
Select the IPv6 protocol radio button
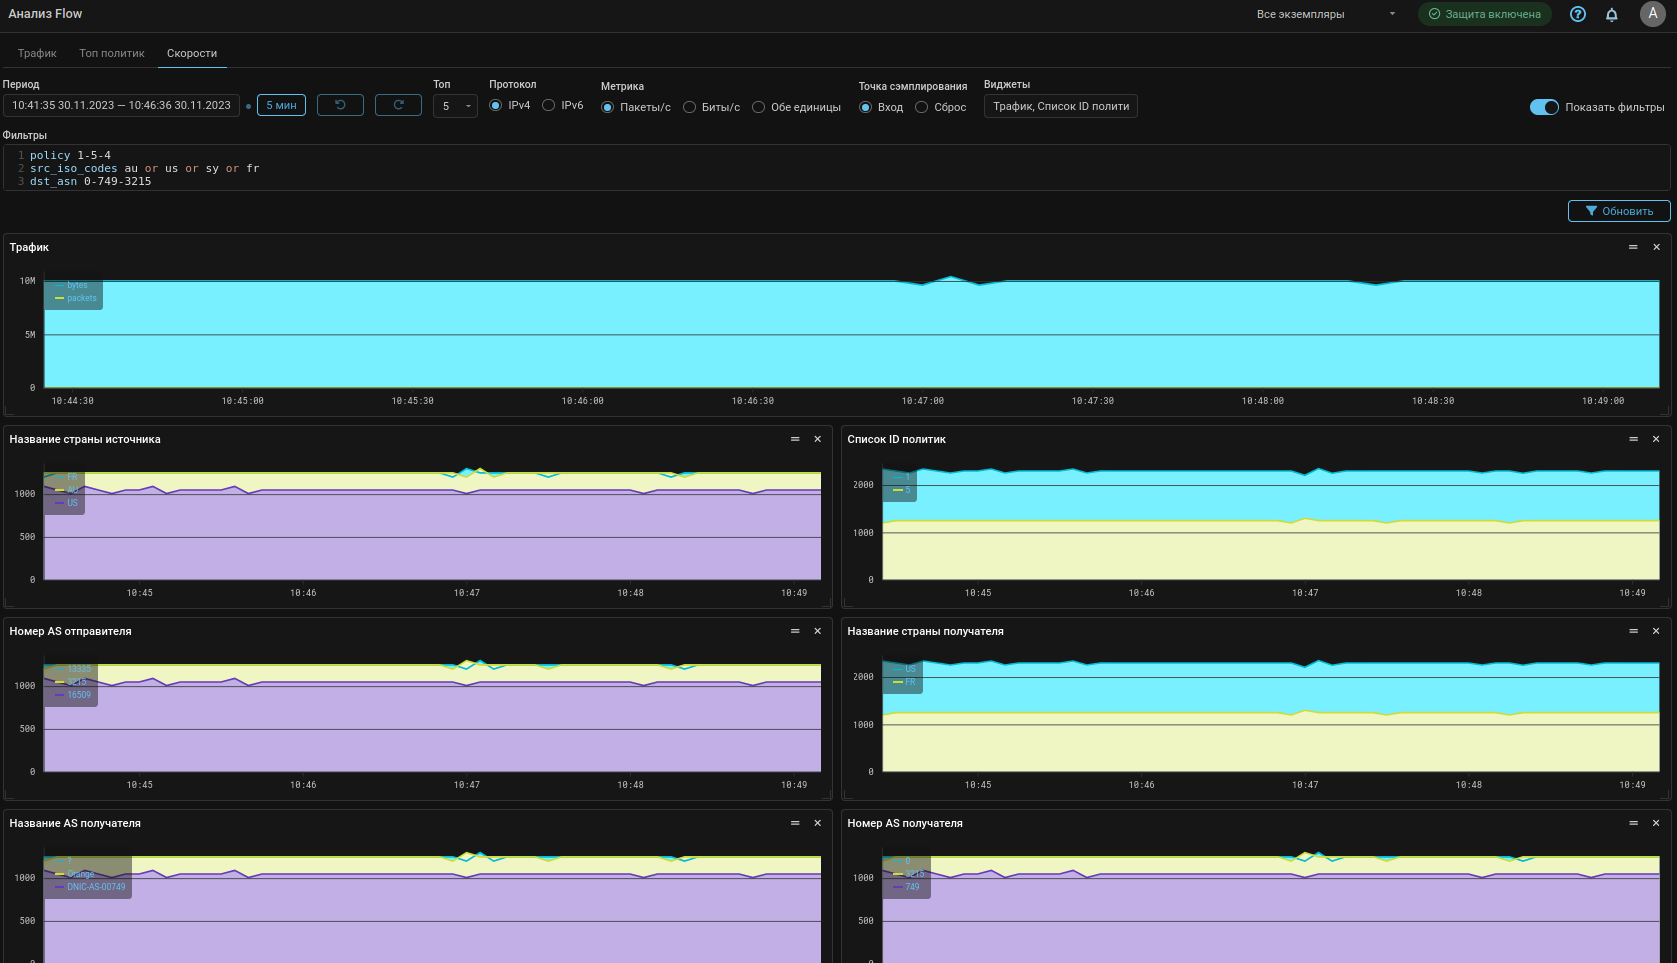(549, 105)
